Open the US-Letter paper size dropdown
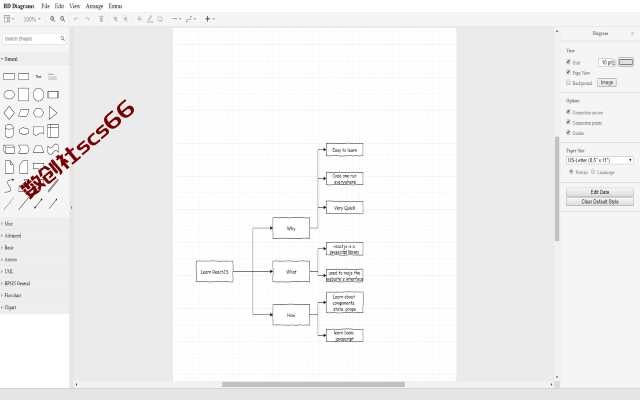This screenshot has height=400, width=640. click(600, 160)
